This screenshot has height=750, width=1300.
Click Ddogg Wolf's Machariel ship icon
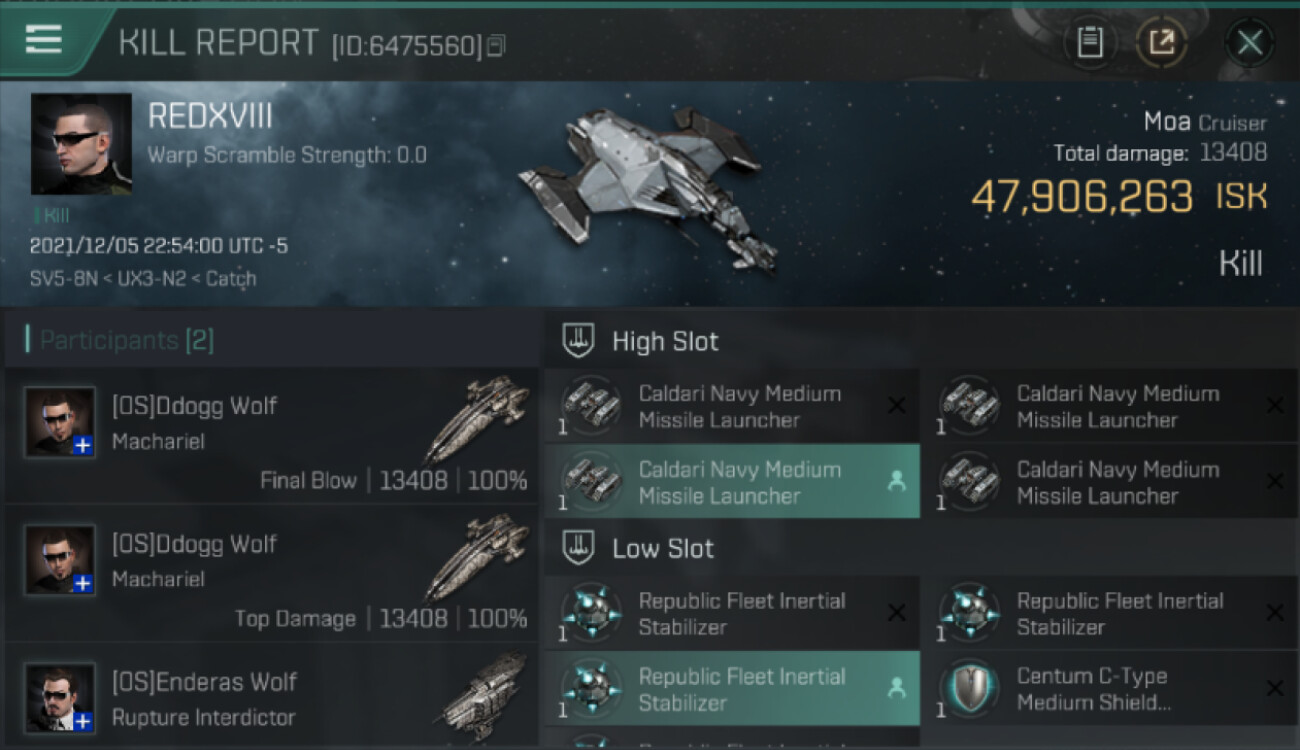coord(477,418)
